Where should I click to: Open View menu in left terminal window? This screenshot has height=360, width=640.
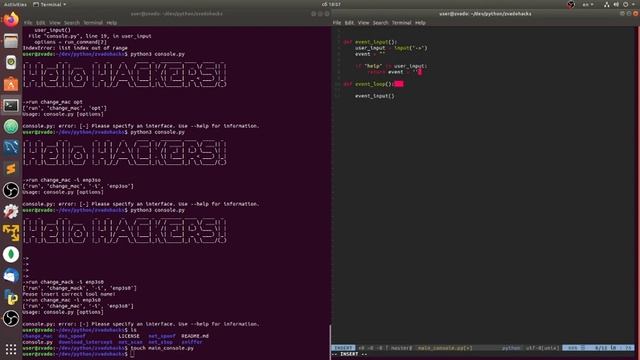tap(55, 23)
